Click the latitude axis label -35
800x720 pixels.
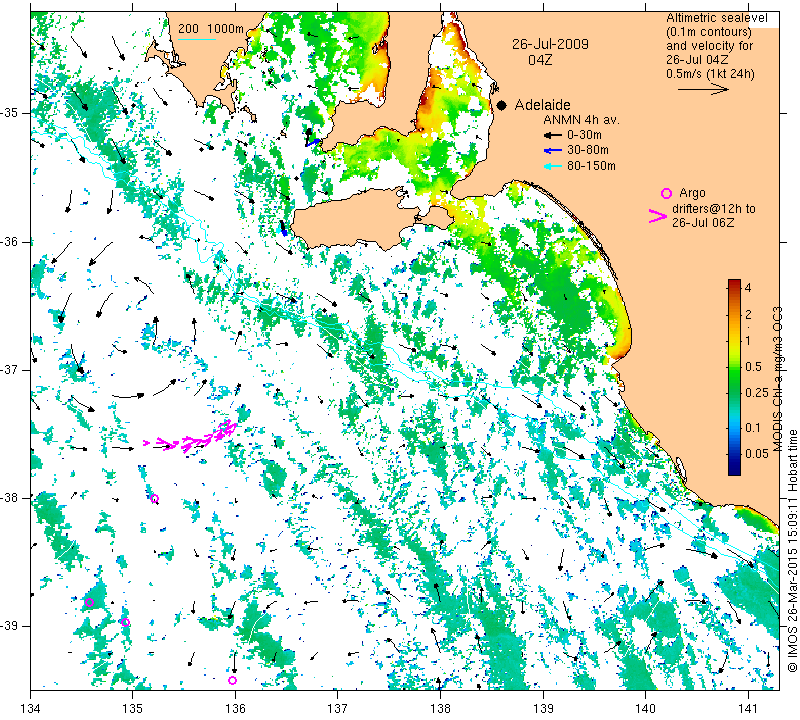pos(9,113)
